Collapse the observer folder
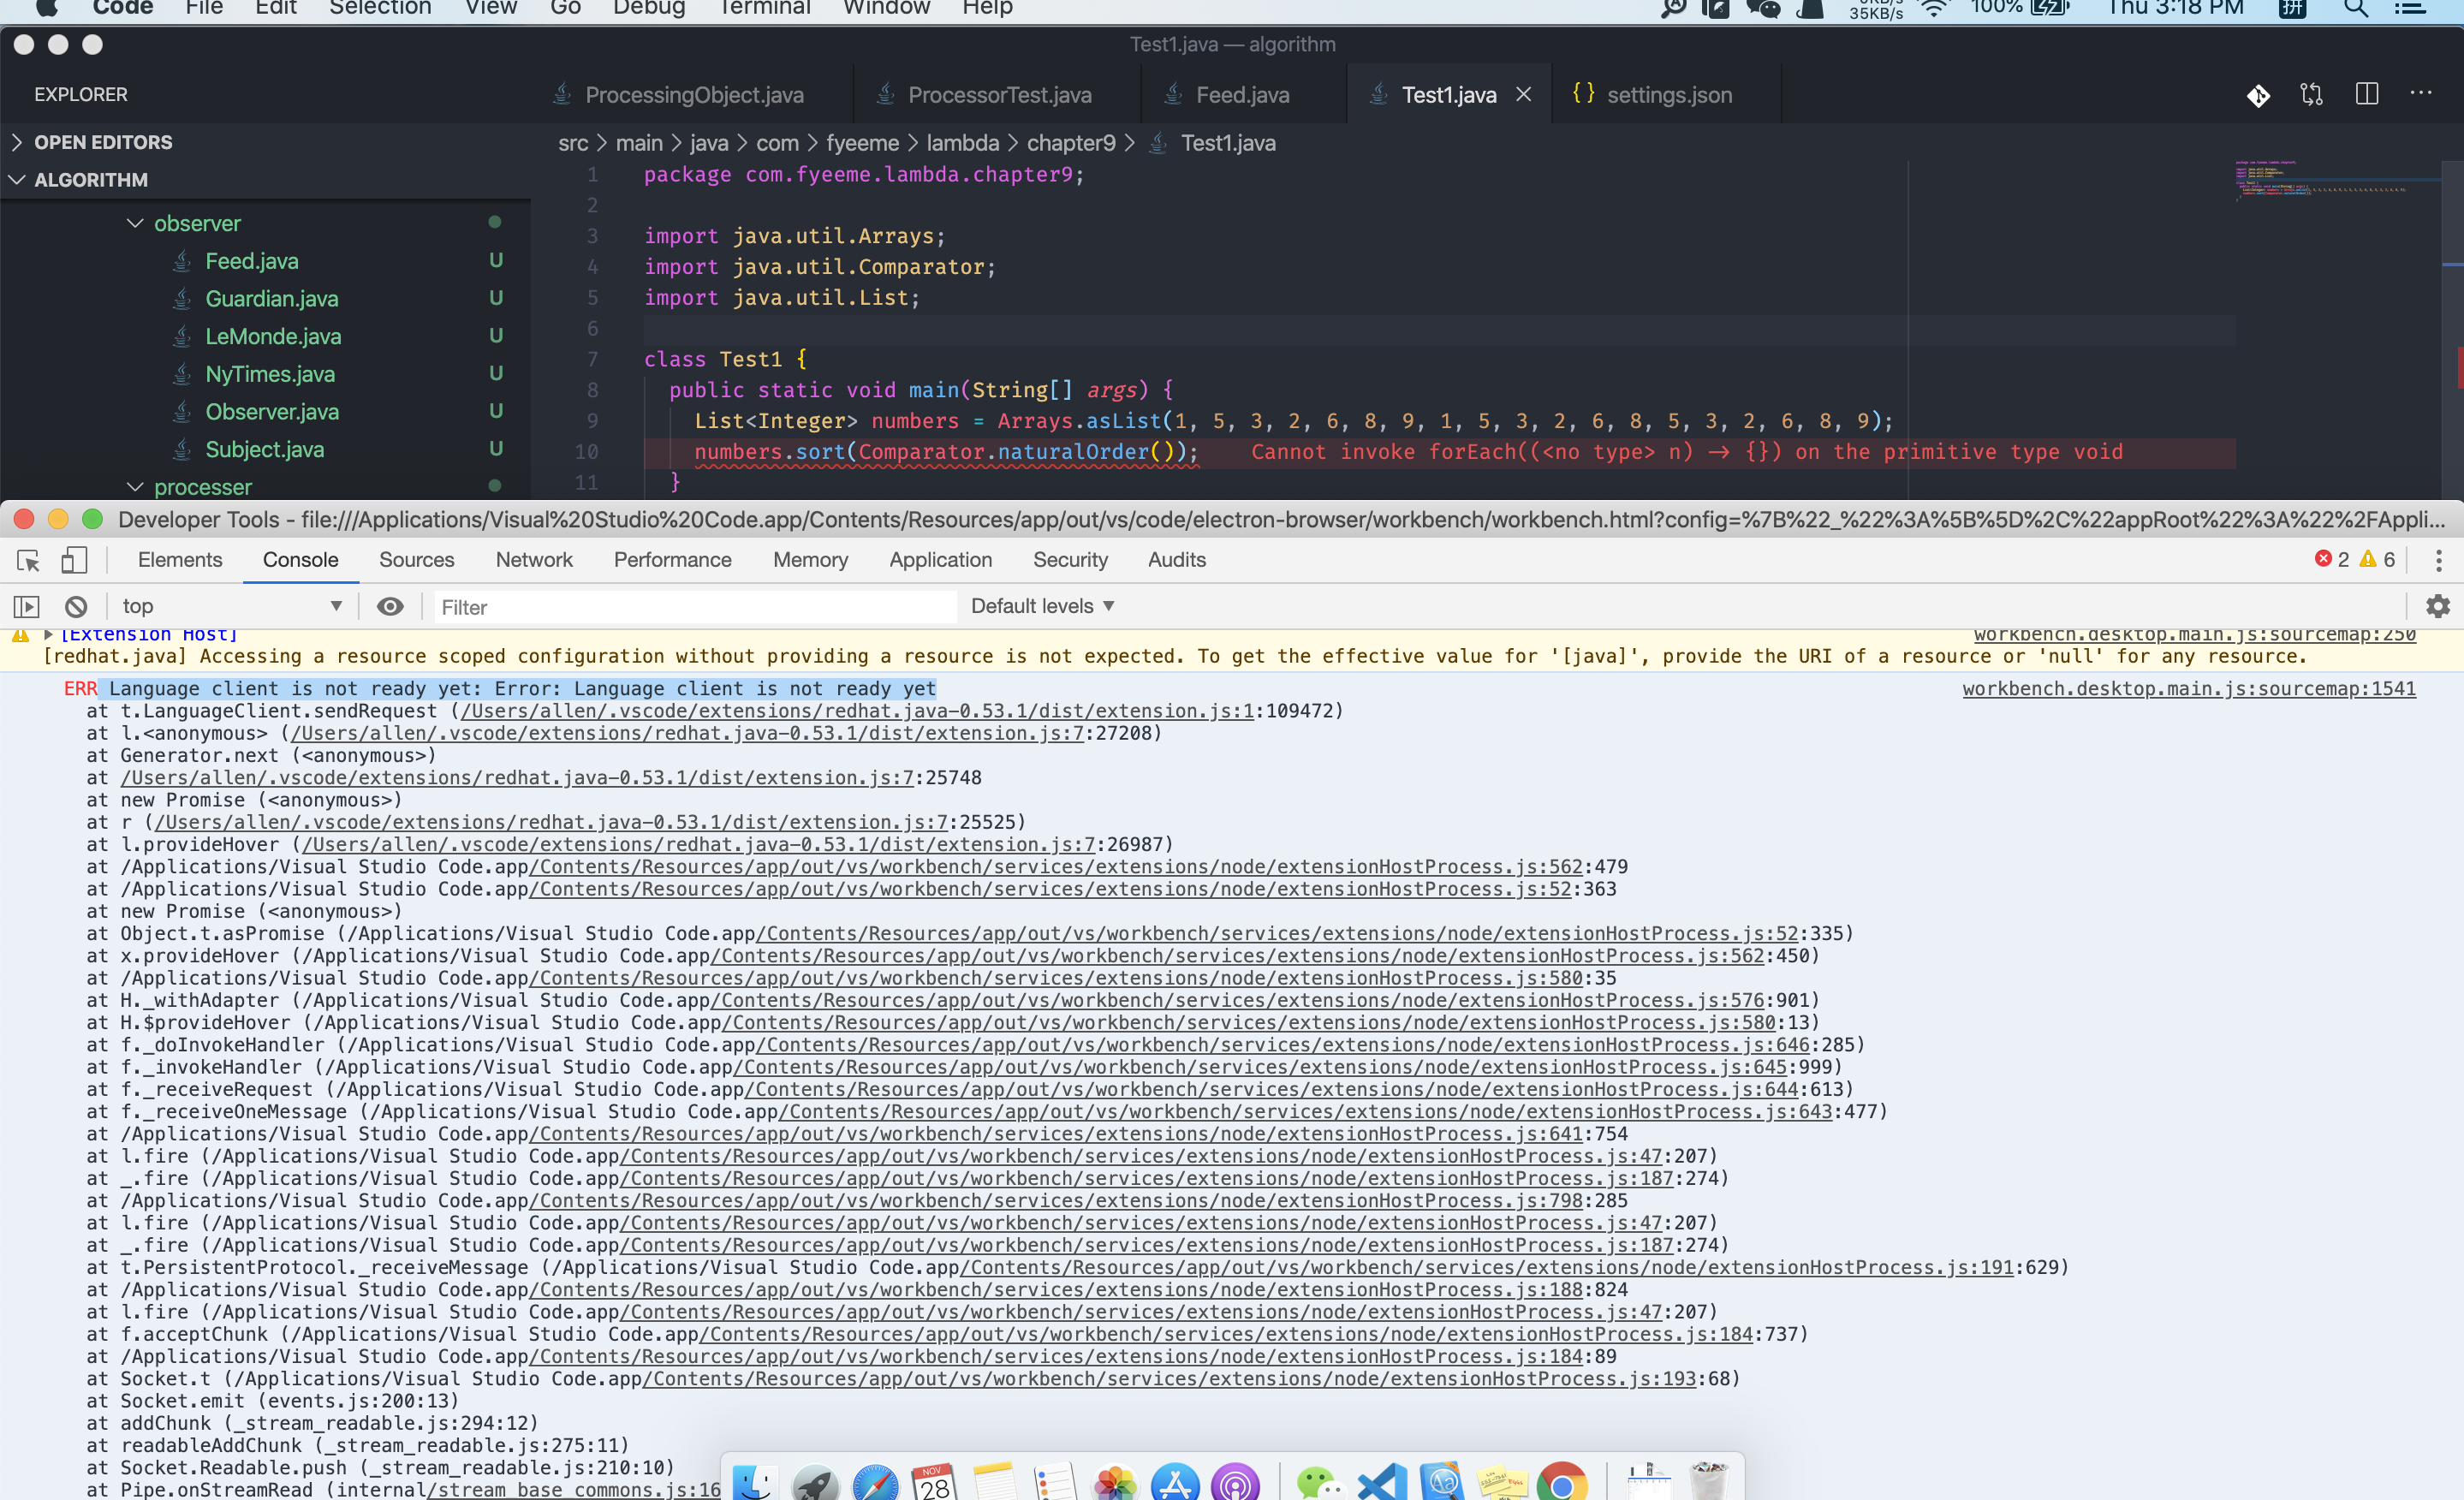This screenshot has height=1500, width=2464. [x=137, y=223]
